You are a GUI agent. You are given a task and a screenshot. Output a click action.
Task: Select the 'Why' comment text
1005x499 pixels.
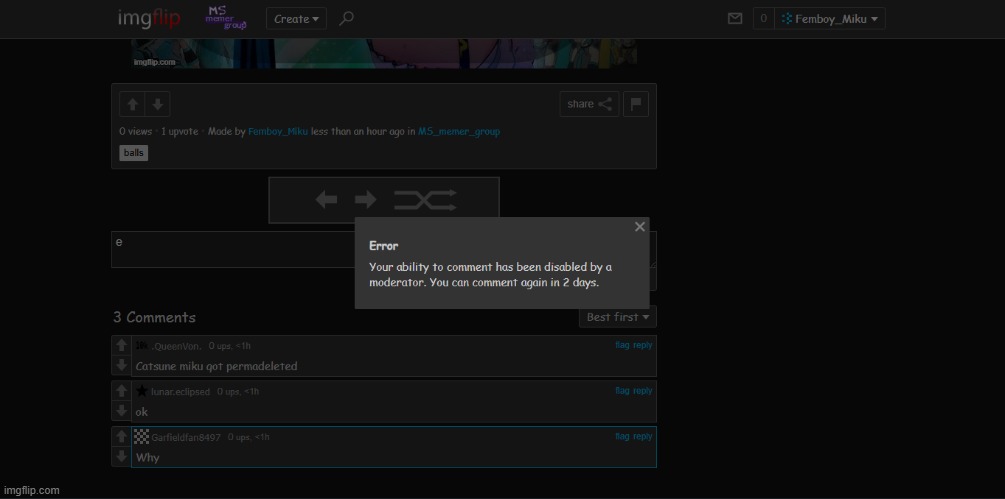[x=147, y=457]
